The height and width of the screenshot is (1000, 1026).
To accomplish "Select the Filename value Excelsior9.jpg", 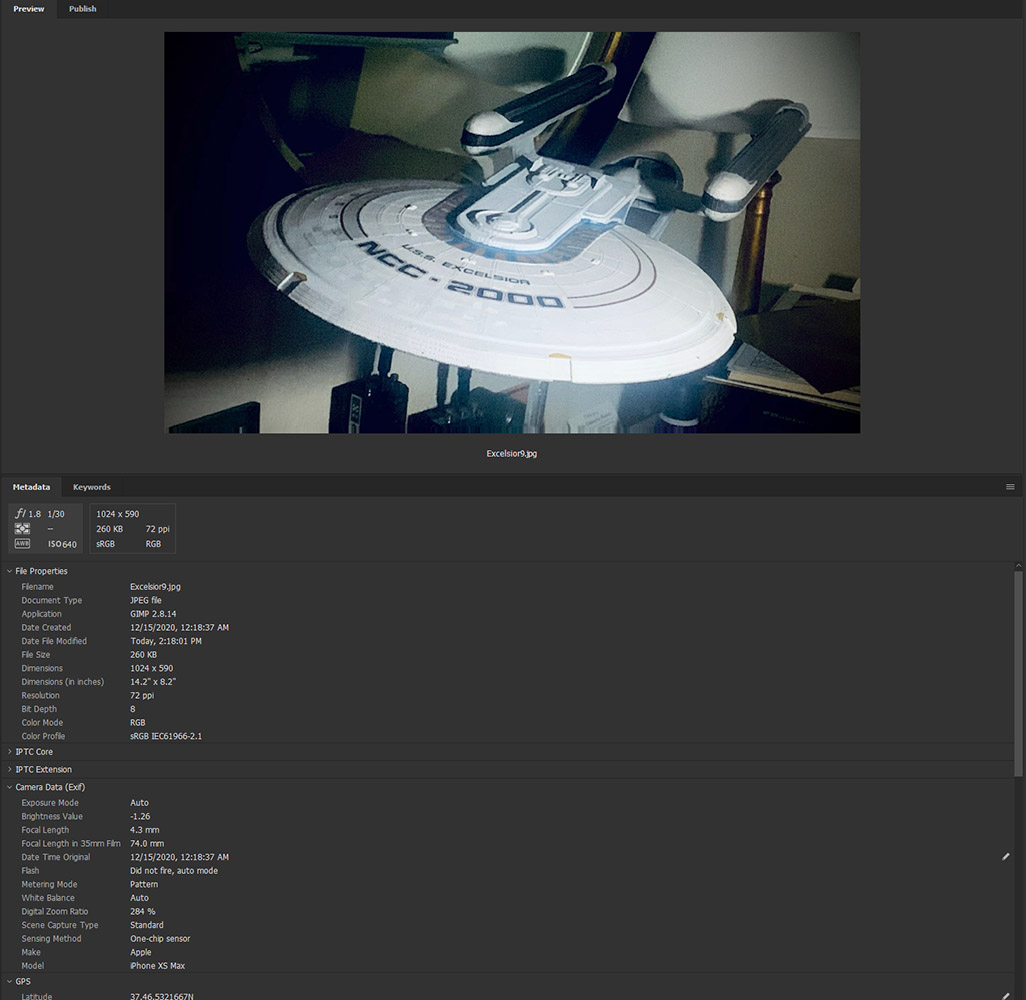I will pos(155,586).
